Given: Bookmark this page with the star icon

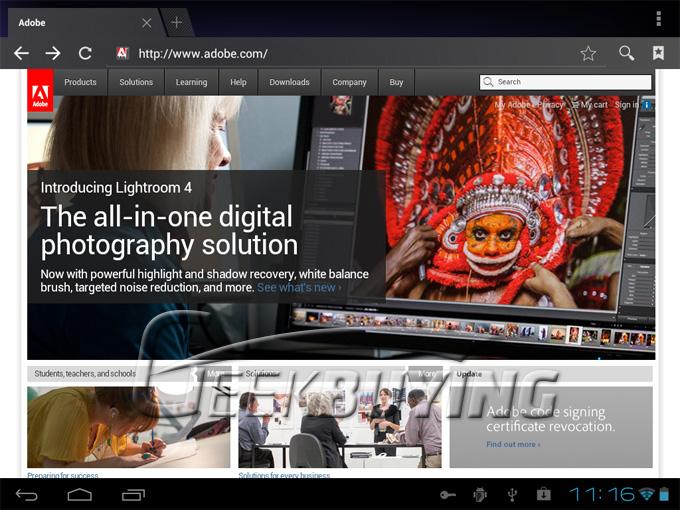Looking at the screenshot, I should click(x=588, y=53).
